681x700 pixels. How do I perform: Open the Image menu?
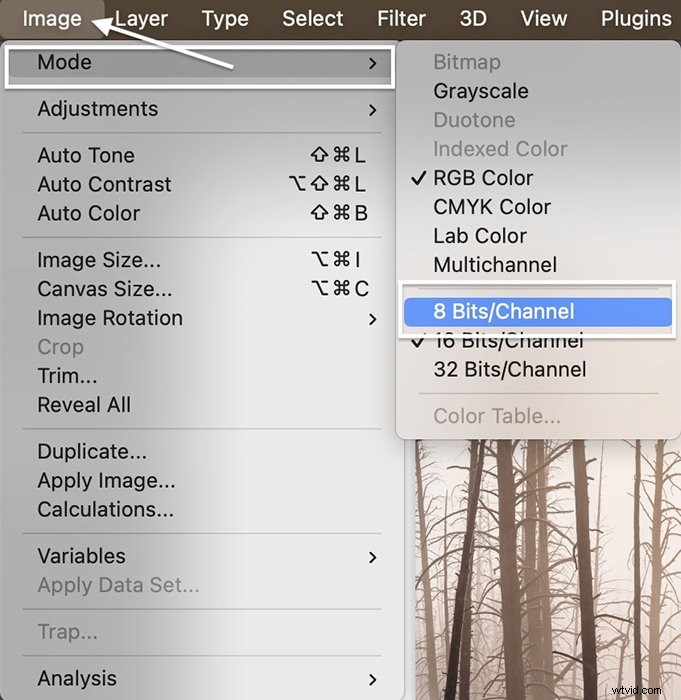tap(52, 19)
